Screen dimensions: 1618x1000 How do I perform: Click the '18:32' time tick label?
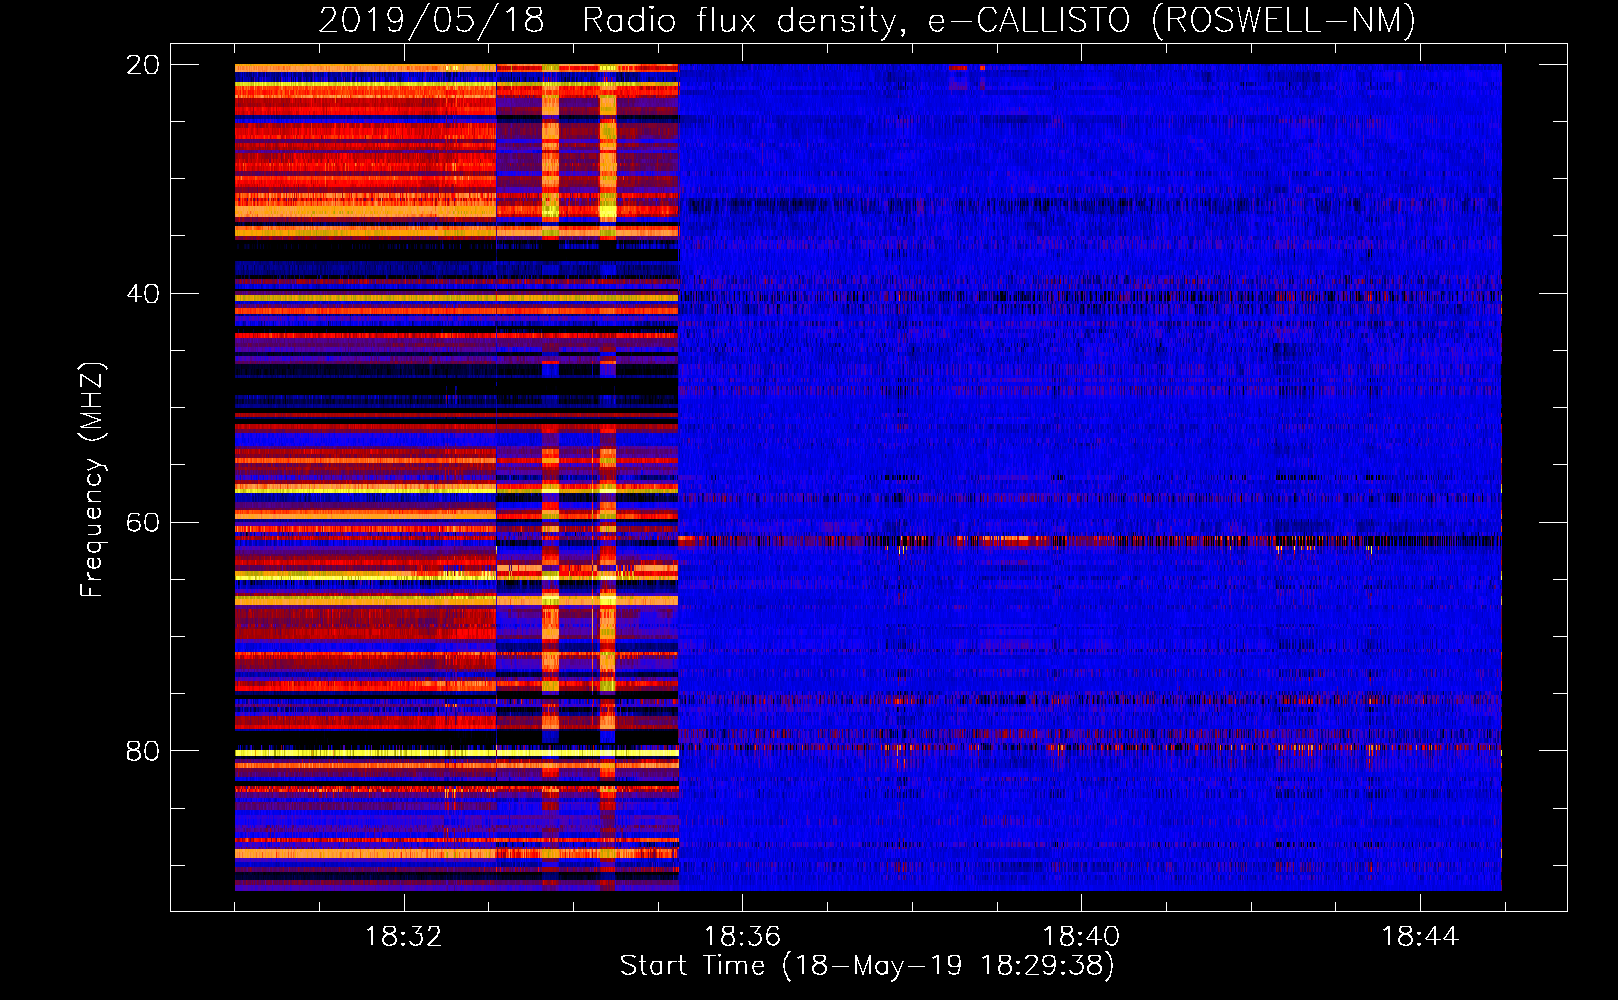pyautogui.click(x=404, y=937)
